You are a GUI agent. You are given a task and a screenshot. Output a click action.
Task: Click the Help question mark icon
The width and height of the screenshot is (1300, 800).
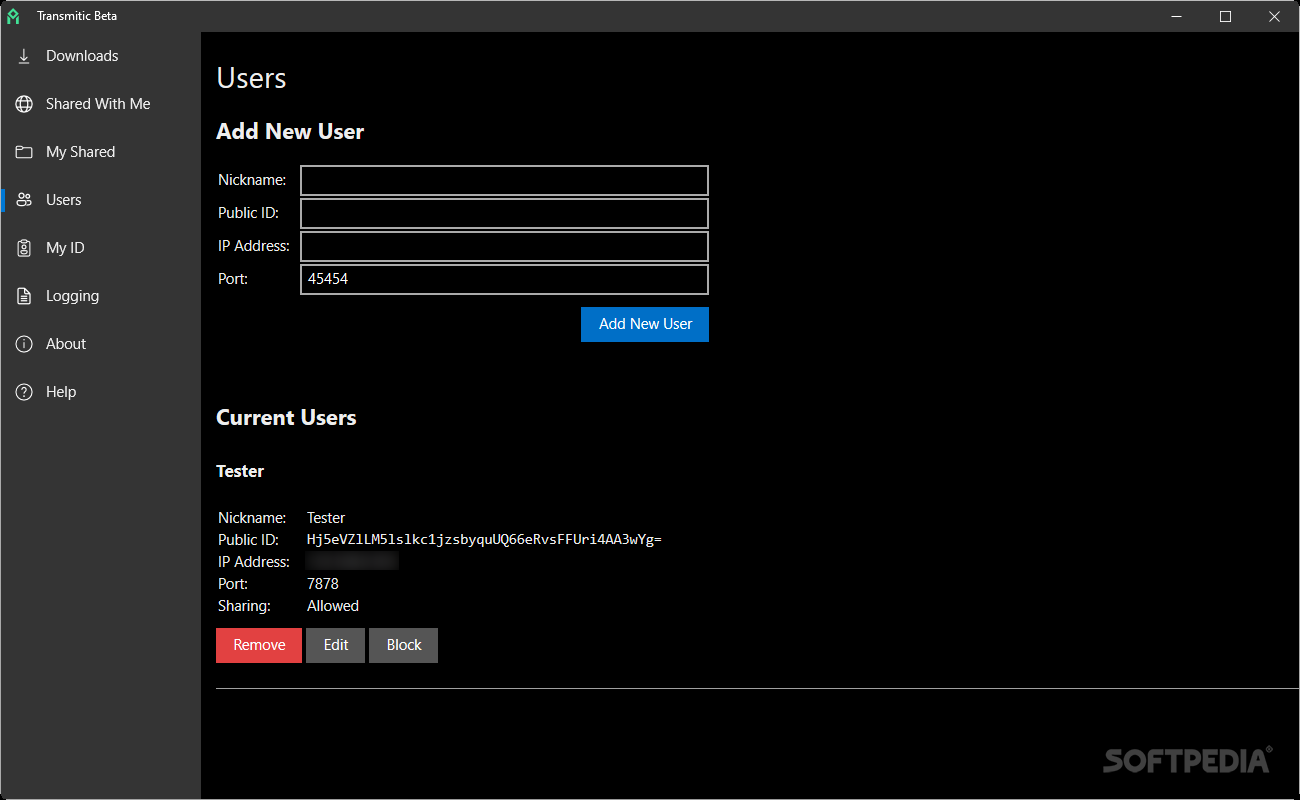pos(24,392)
